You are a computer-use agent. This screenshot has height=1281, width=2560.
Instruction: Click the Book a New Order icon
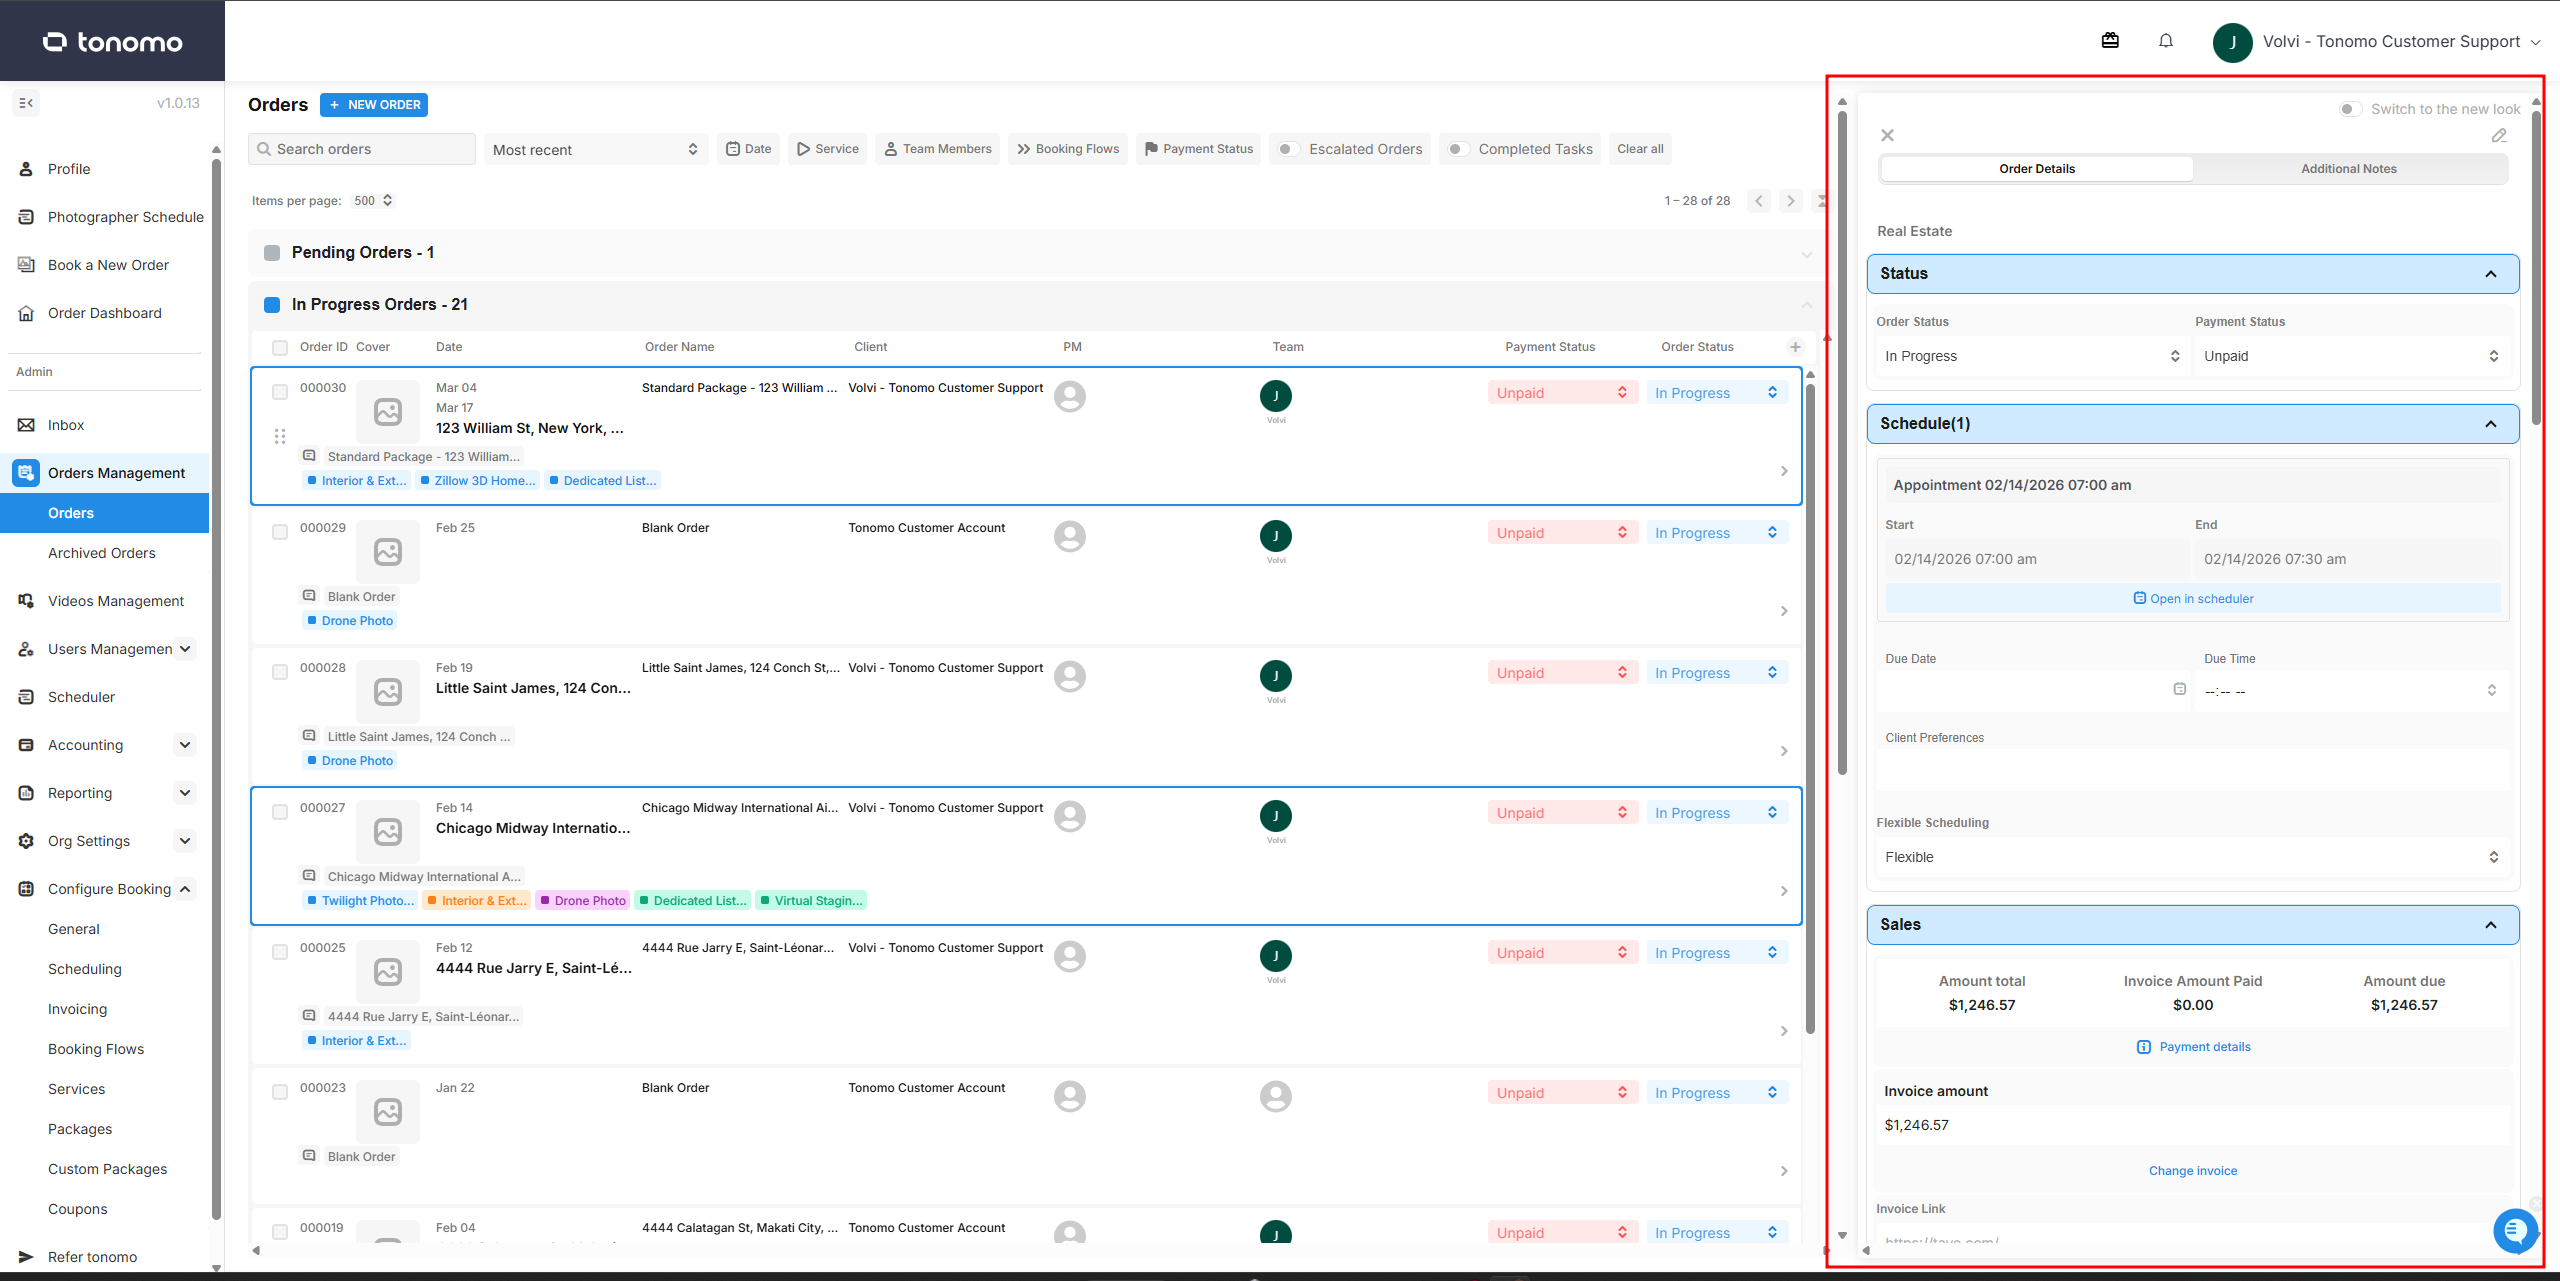(x=26, y=265)
